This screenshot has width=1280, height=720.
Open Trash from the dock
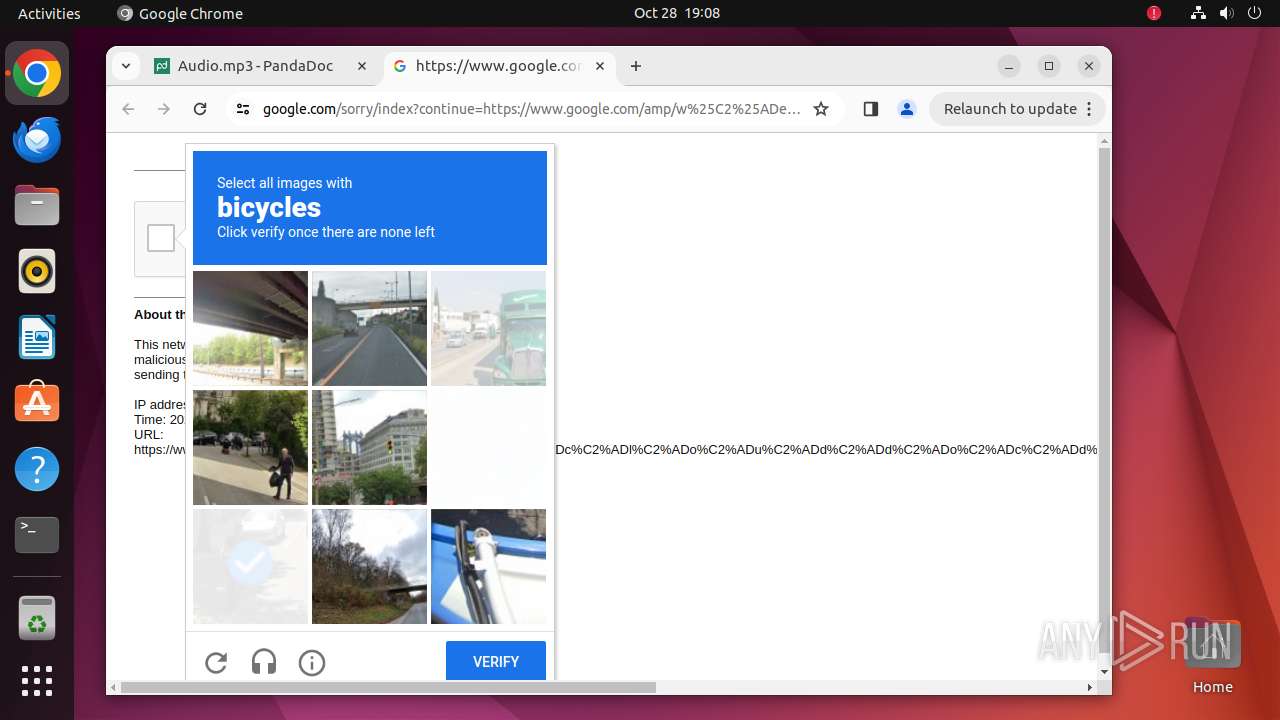pyautogui.click(x=37, y=618)
